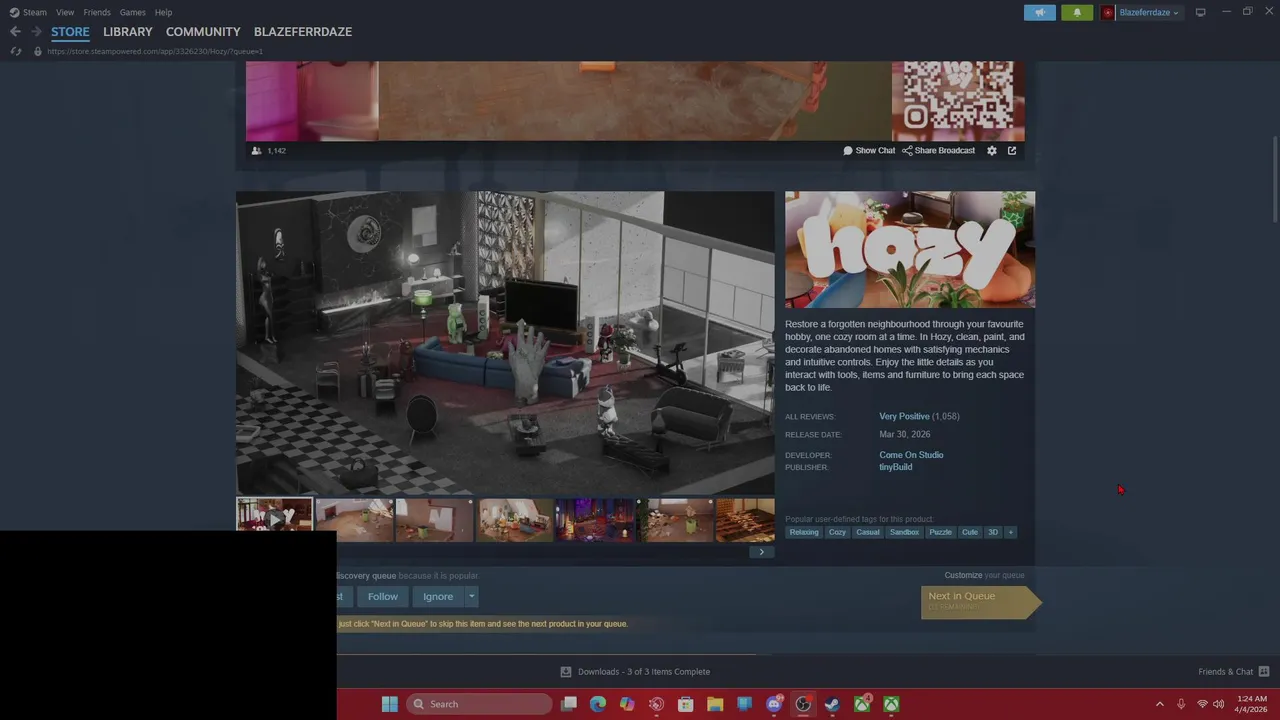The height and width of the screenshot is (720, 1280).
Task: Click Show Chat on the broadcast
Action: (x=869, y=151)
